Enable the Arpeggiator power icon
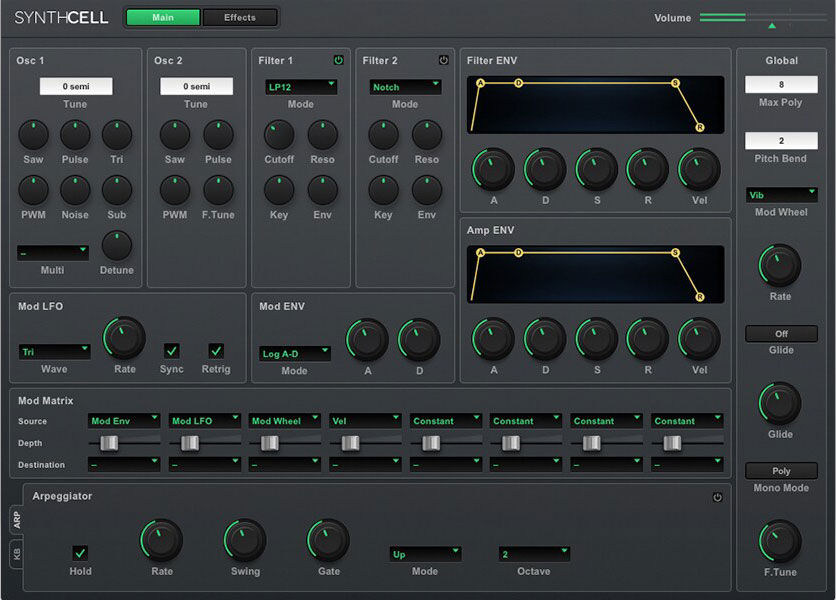This screenshot has height=600, width=836. (717, 497)
